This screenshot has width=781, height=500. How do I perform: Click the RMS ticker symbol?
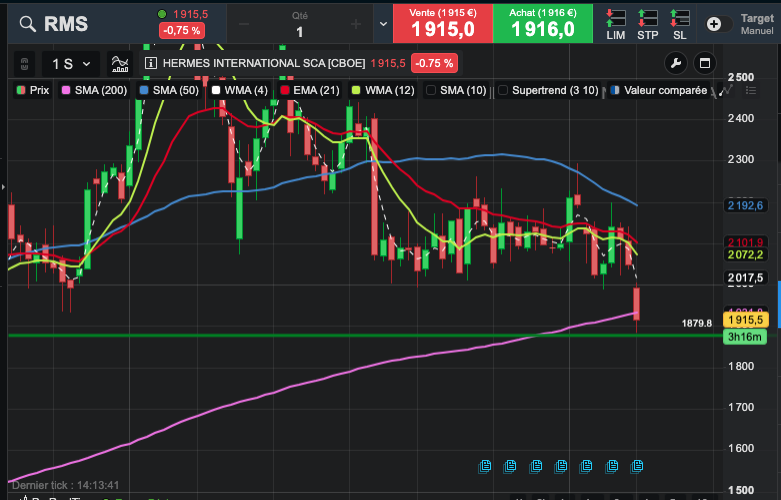[x=66, y=24]
